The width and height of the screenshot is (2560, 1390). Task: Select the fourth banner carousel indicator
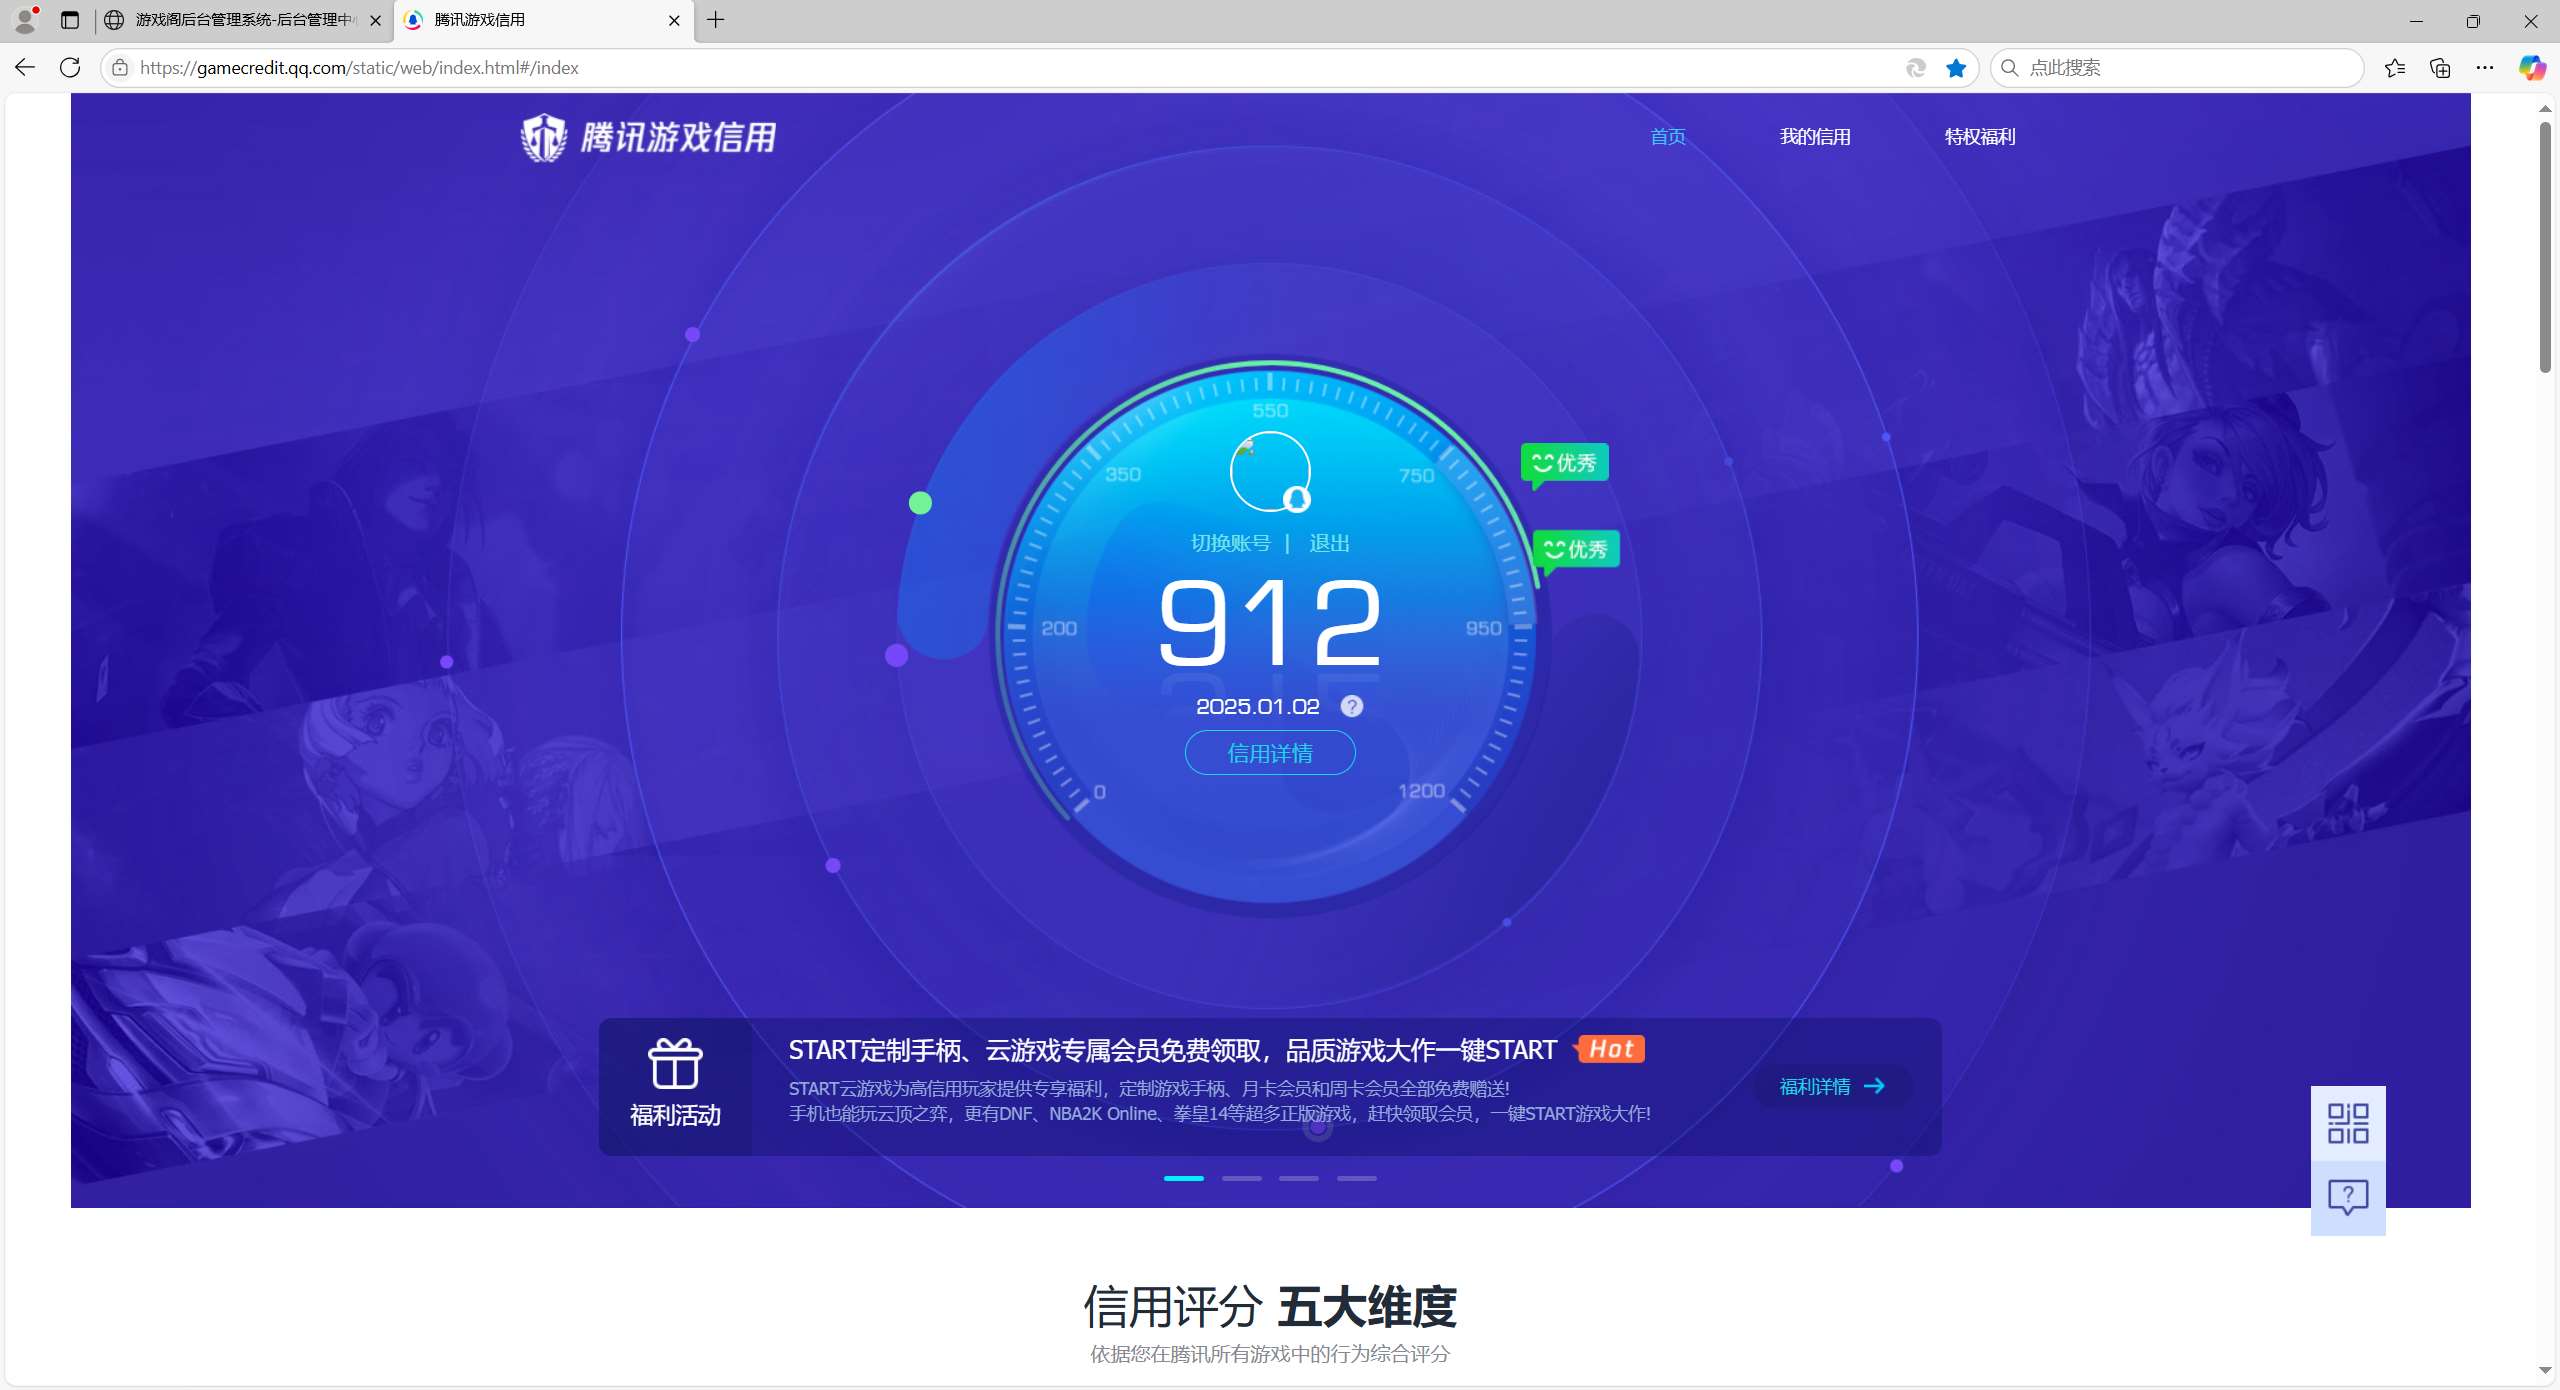[1357, 1179]
